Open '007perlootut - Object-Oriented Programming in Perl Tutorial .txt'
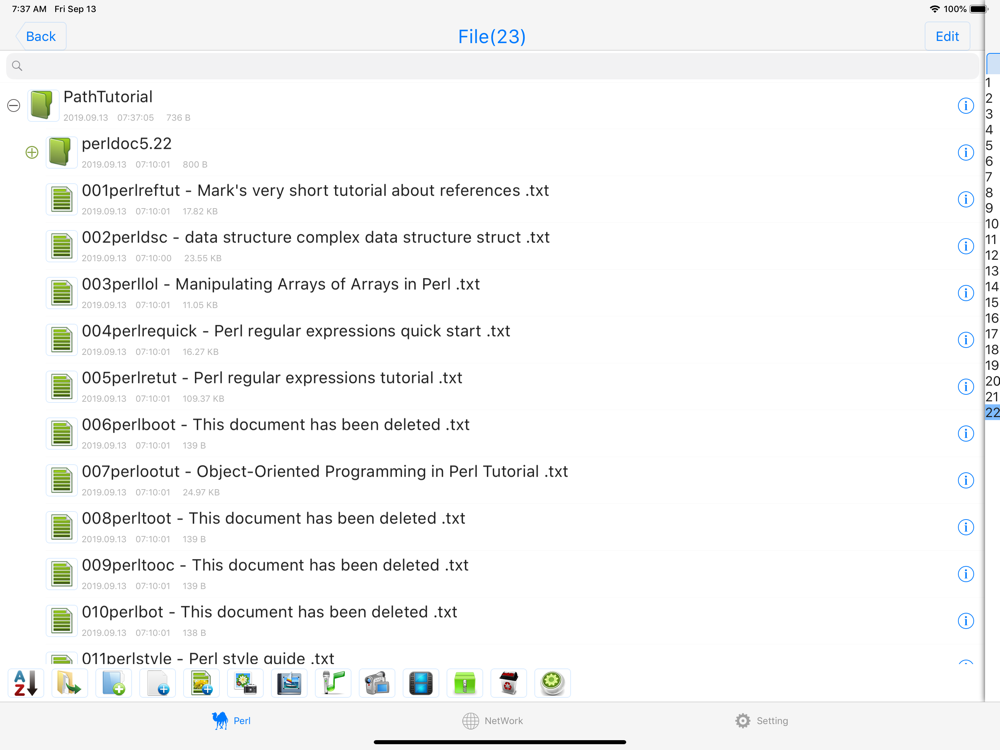This screenshot has width=1000, height=750. click(x=491, y=480)
